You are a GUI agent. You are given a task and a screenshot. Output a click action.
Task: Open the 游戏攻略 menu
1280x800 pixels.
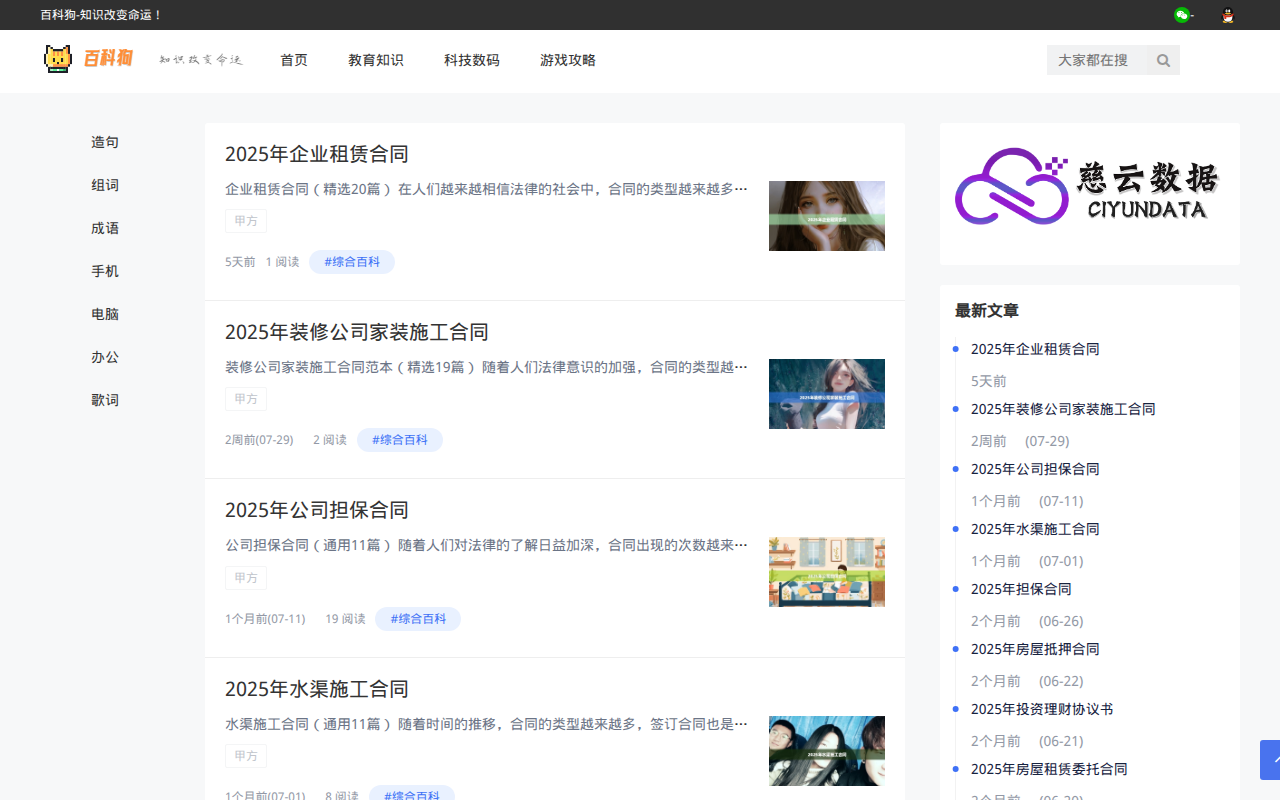[568, 60]
